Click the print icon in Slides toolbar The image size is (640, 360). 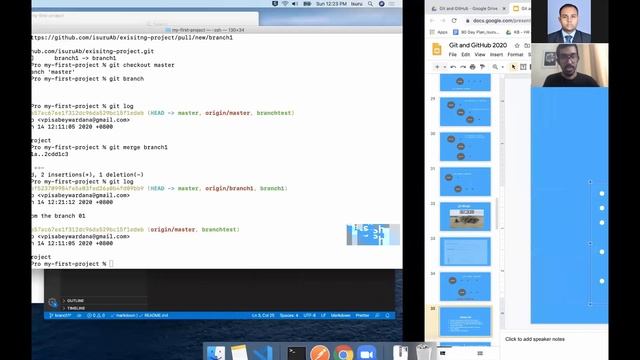pos(473,67)
